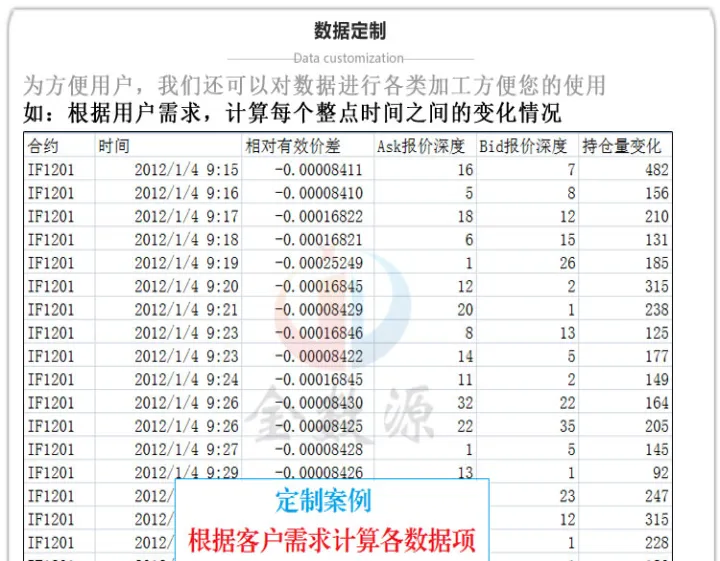Image resolution: width=720 pixels, height=561 pixels.
Task: Click position change value 125
Action: point(657,333)
